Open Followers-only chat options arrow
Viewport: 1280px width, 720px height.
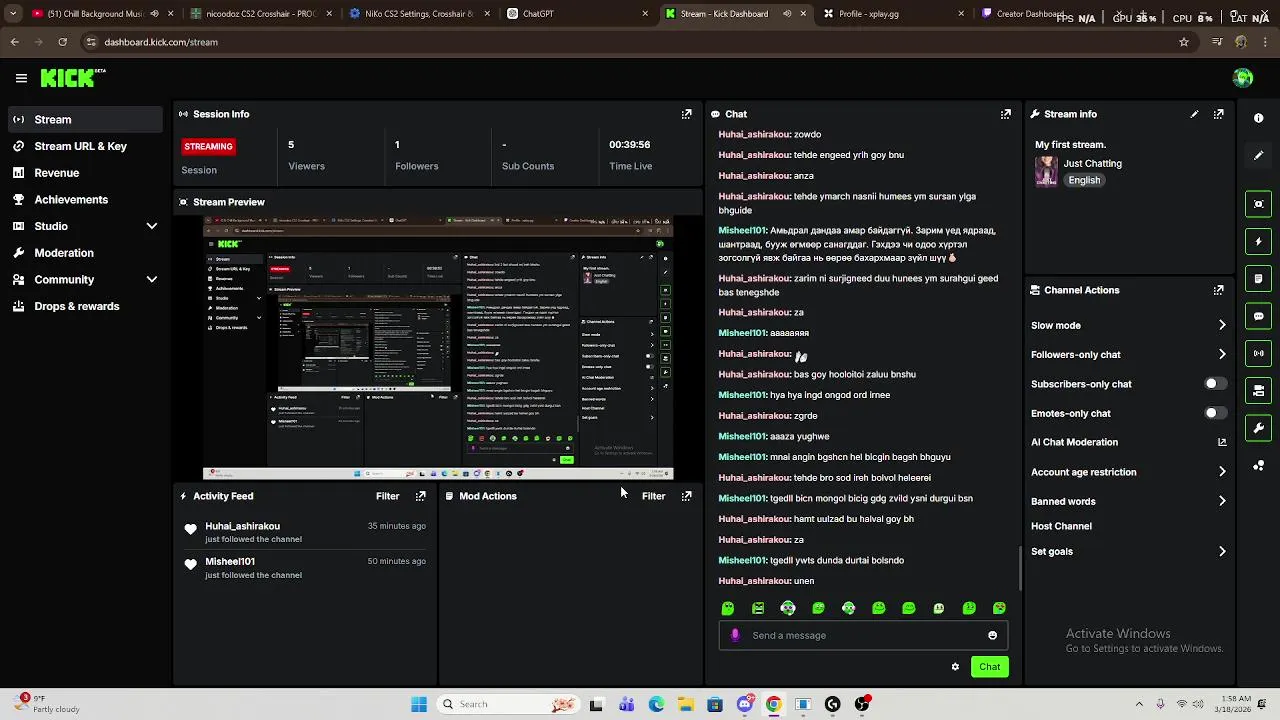[x=1222, y=354]
